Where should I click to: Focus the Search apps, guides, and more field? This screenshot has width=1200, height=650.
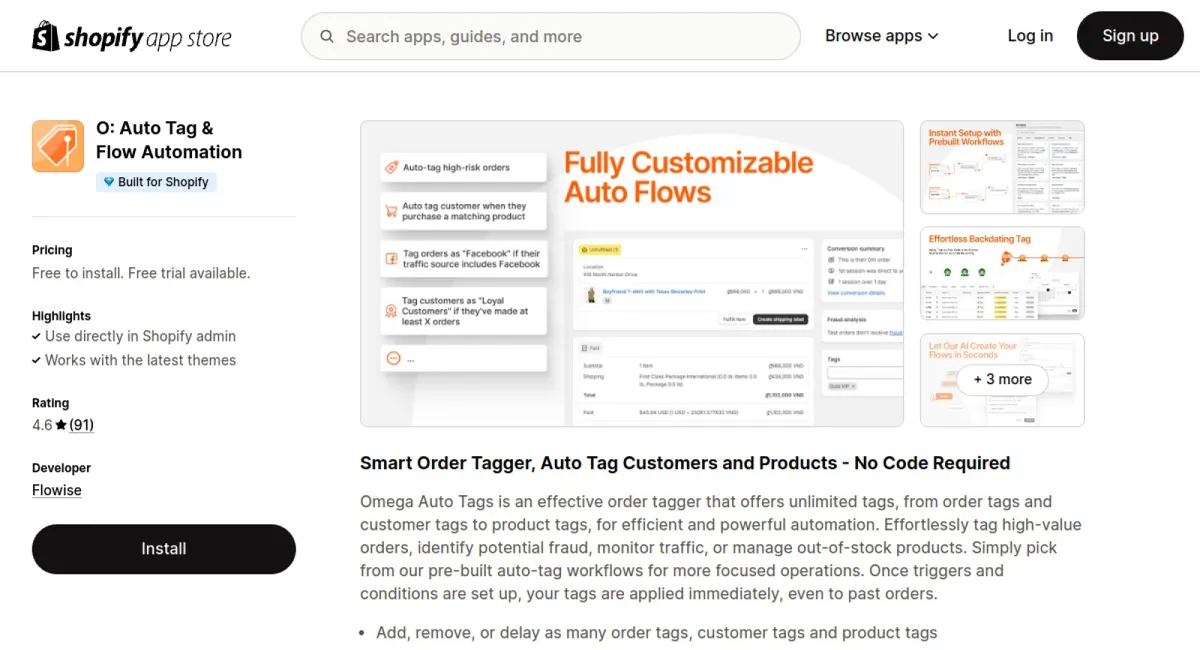pyautogui.click(x=551, y=37)
